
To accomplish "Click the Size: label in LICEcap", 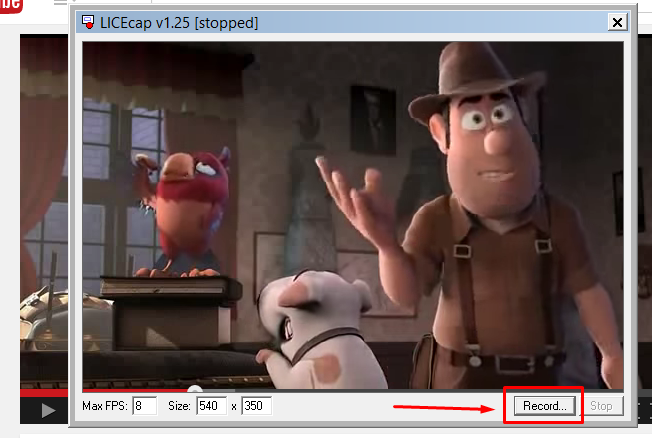I will point(179,406).
